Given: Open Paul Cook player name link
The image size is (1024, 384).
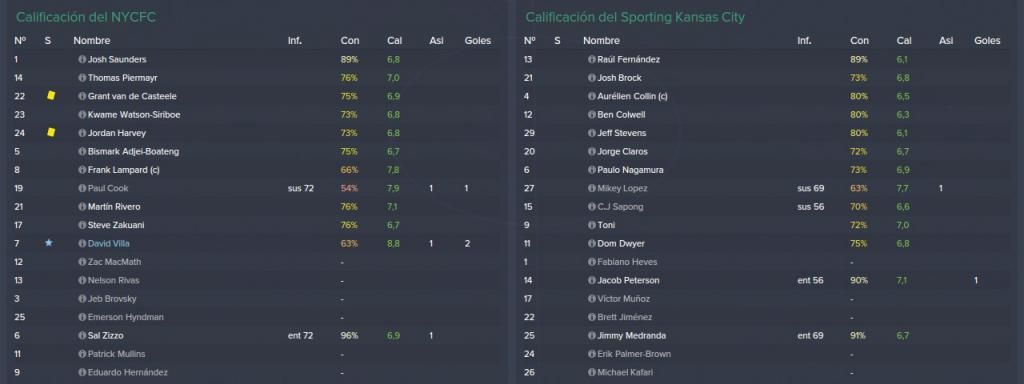Looking at the screenshot, I should tap(108, 188).
